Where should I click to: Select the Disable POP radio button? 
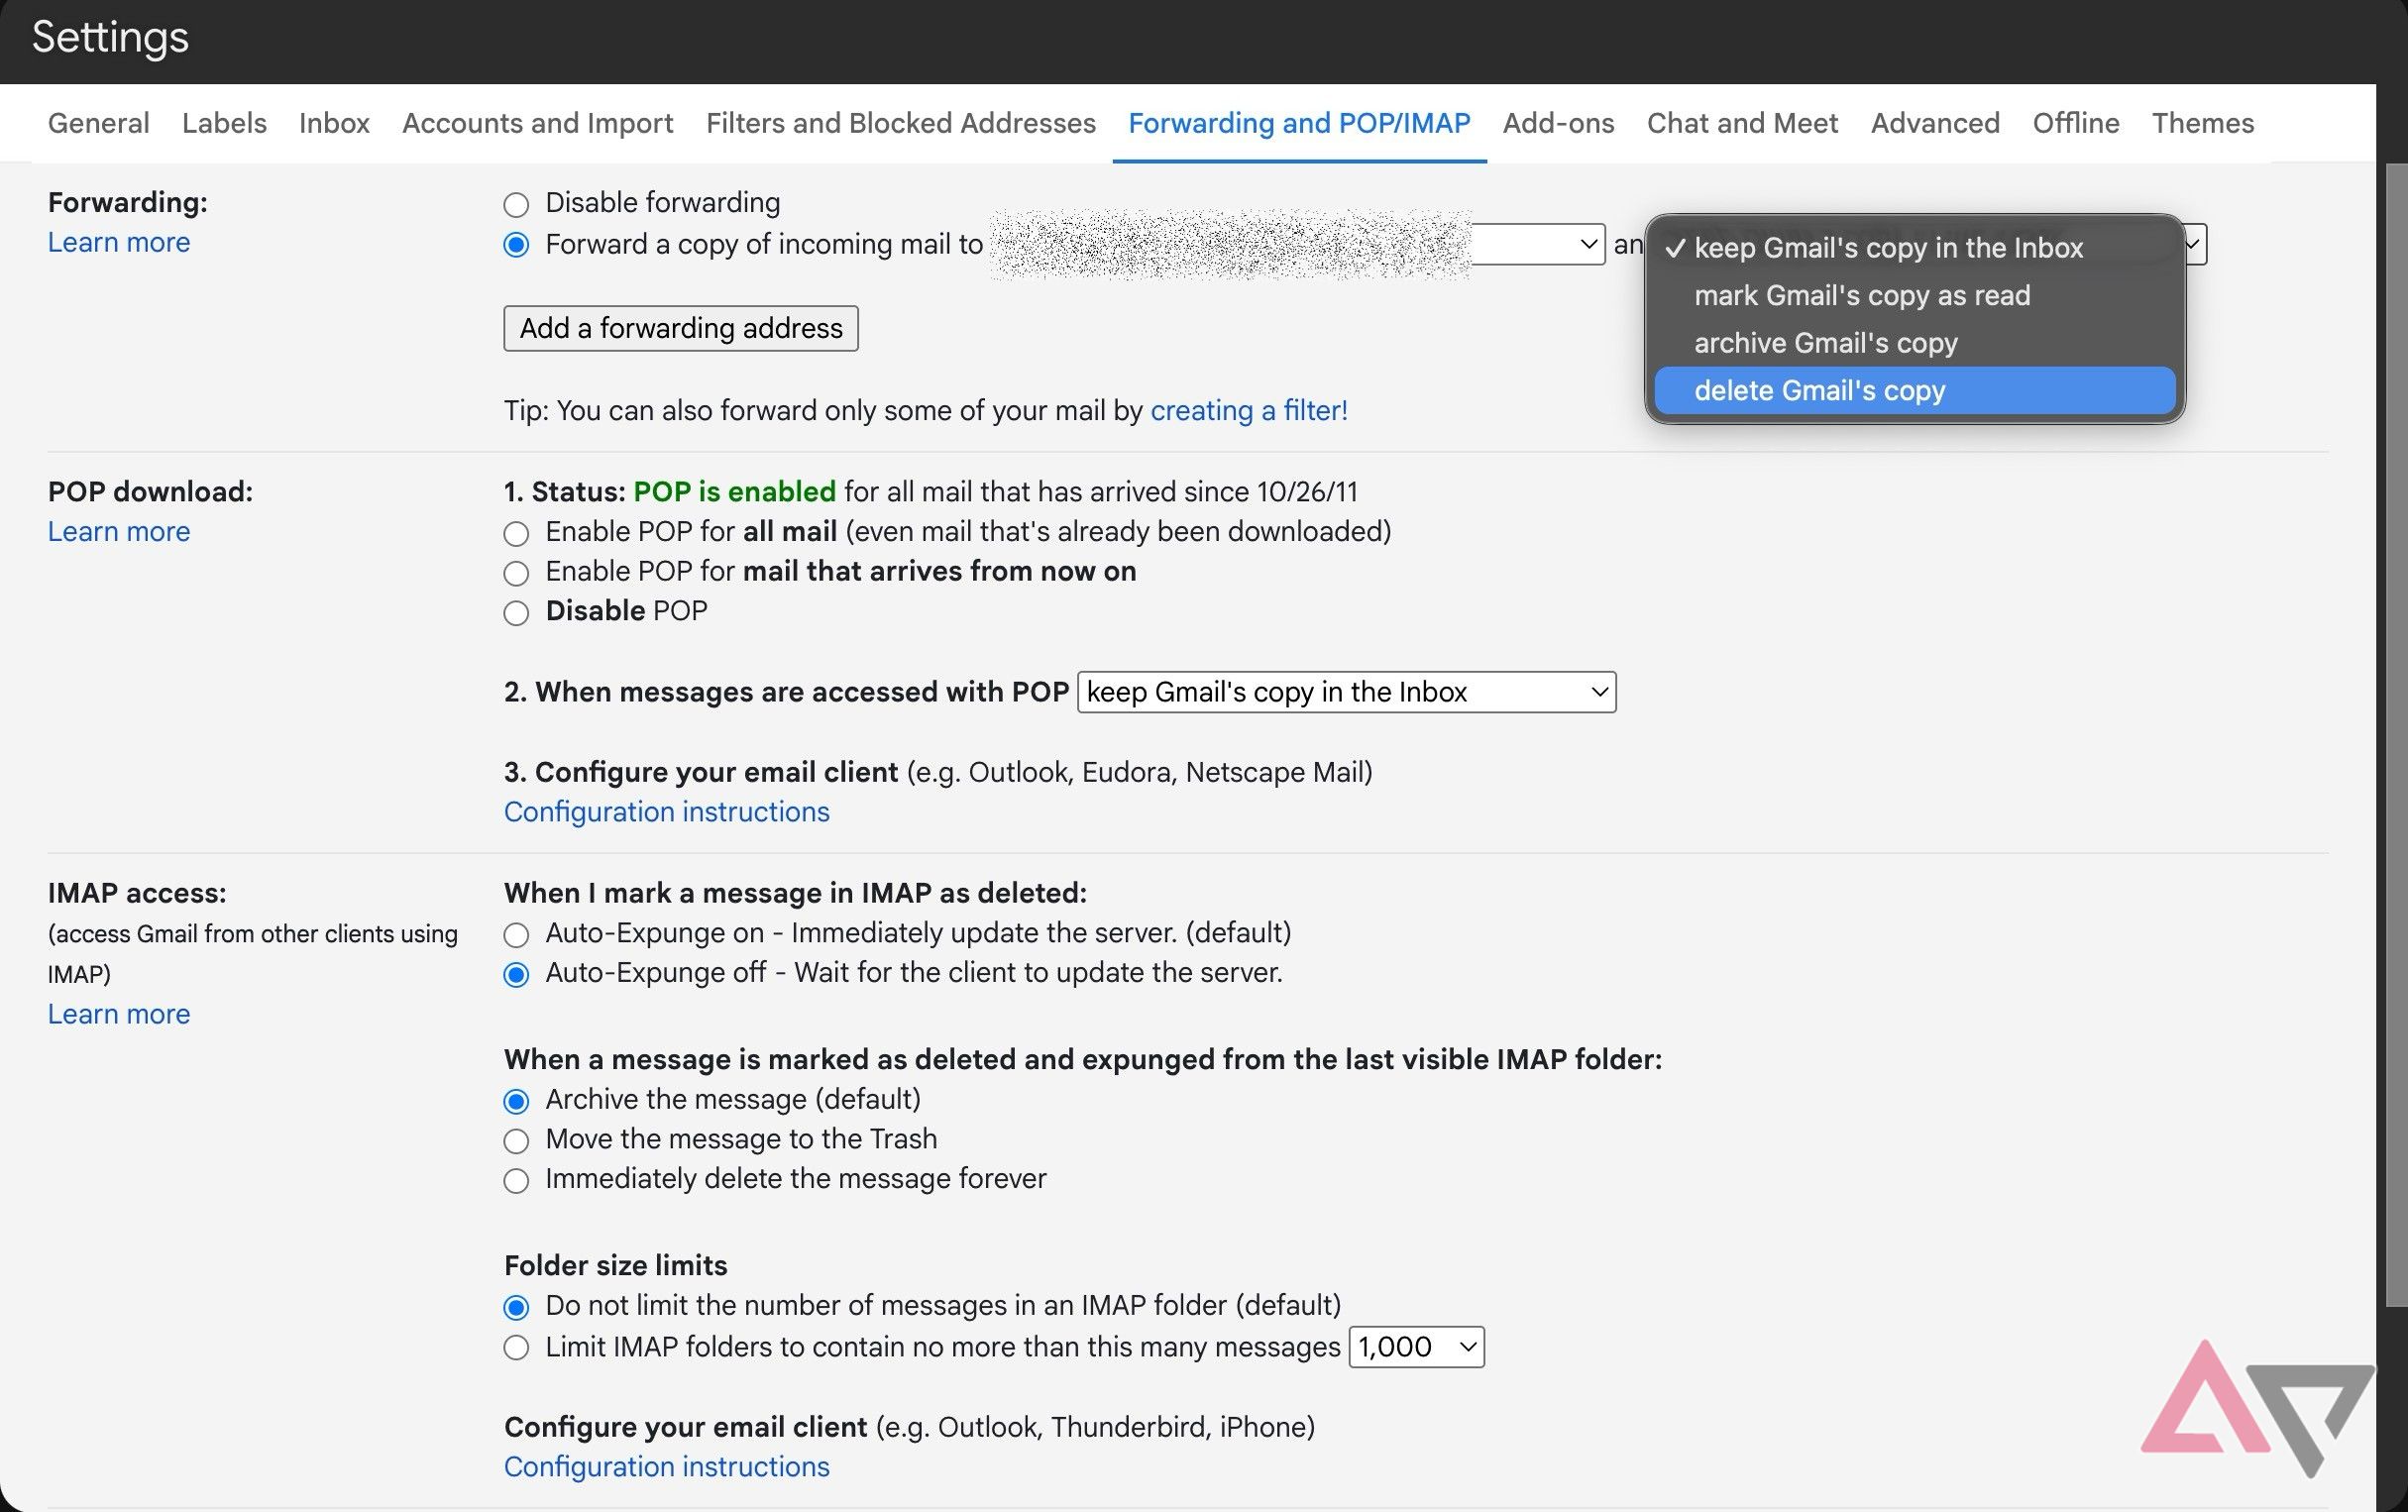click(516, 612)
